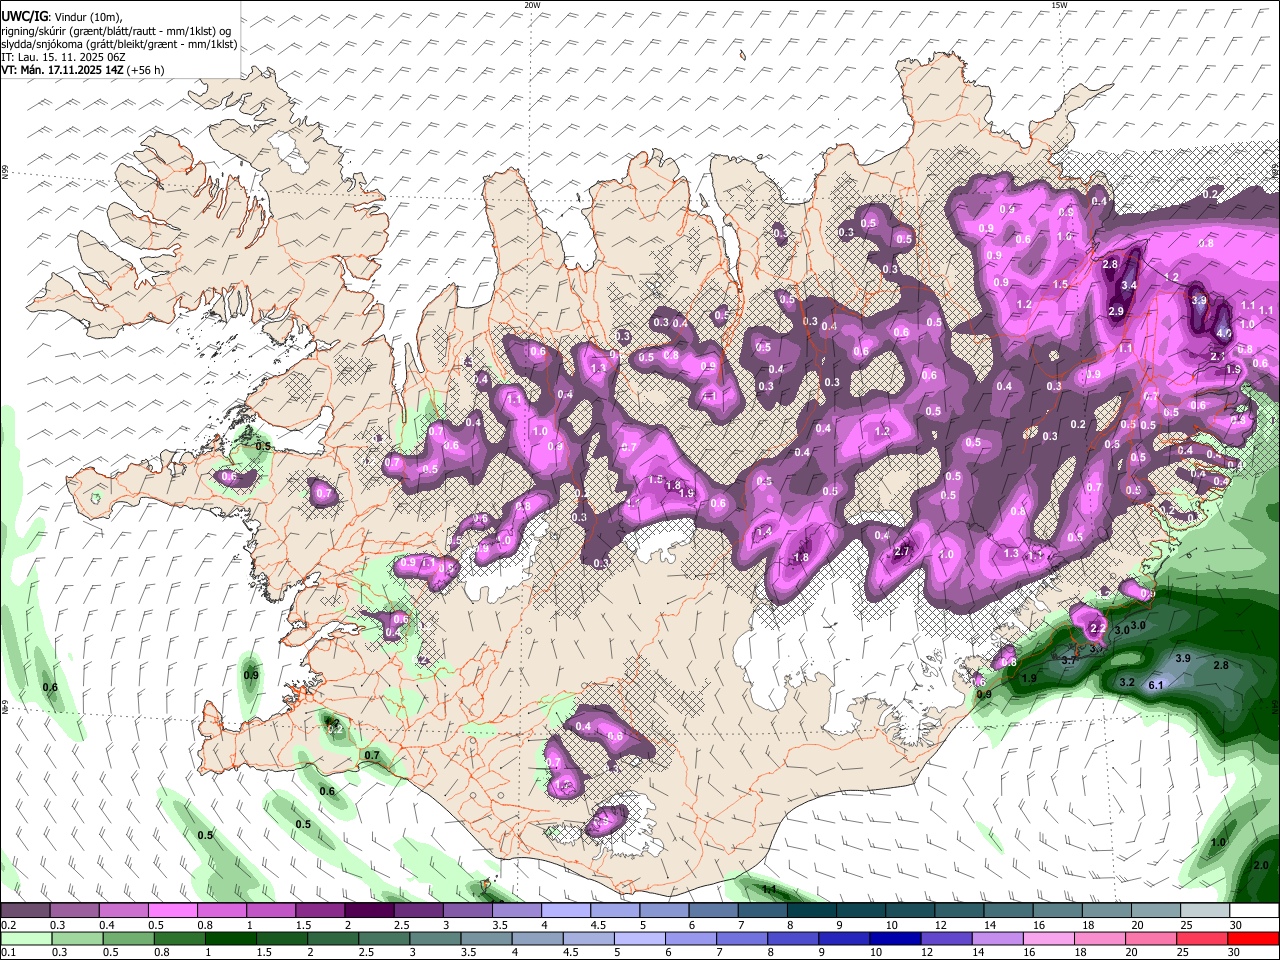The width and height of the screenshot is (1280, 960).
Task: Click the "2.9" snowfall value on map
Action: (1117, 311)
